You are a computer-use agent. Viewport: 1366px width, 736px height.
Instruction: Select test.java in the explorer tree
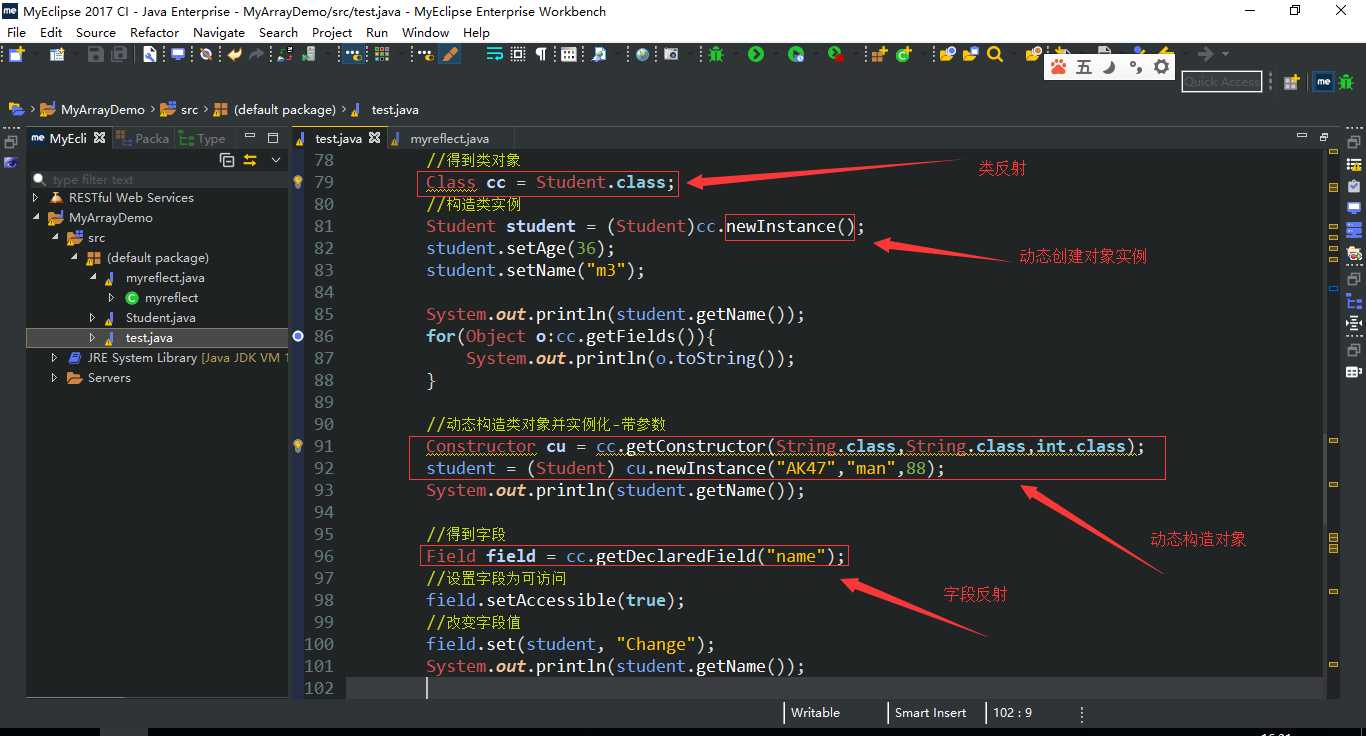(x=149, y=338)
